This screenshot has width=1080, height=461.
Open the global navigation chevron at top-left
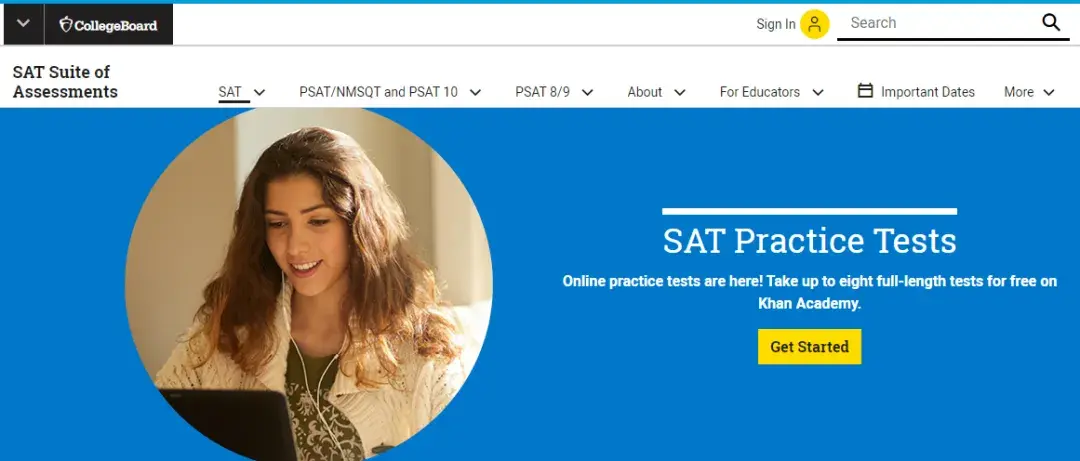(23, 23)
